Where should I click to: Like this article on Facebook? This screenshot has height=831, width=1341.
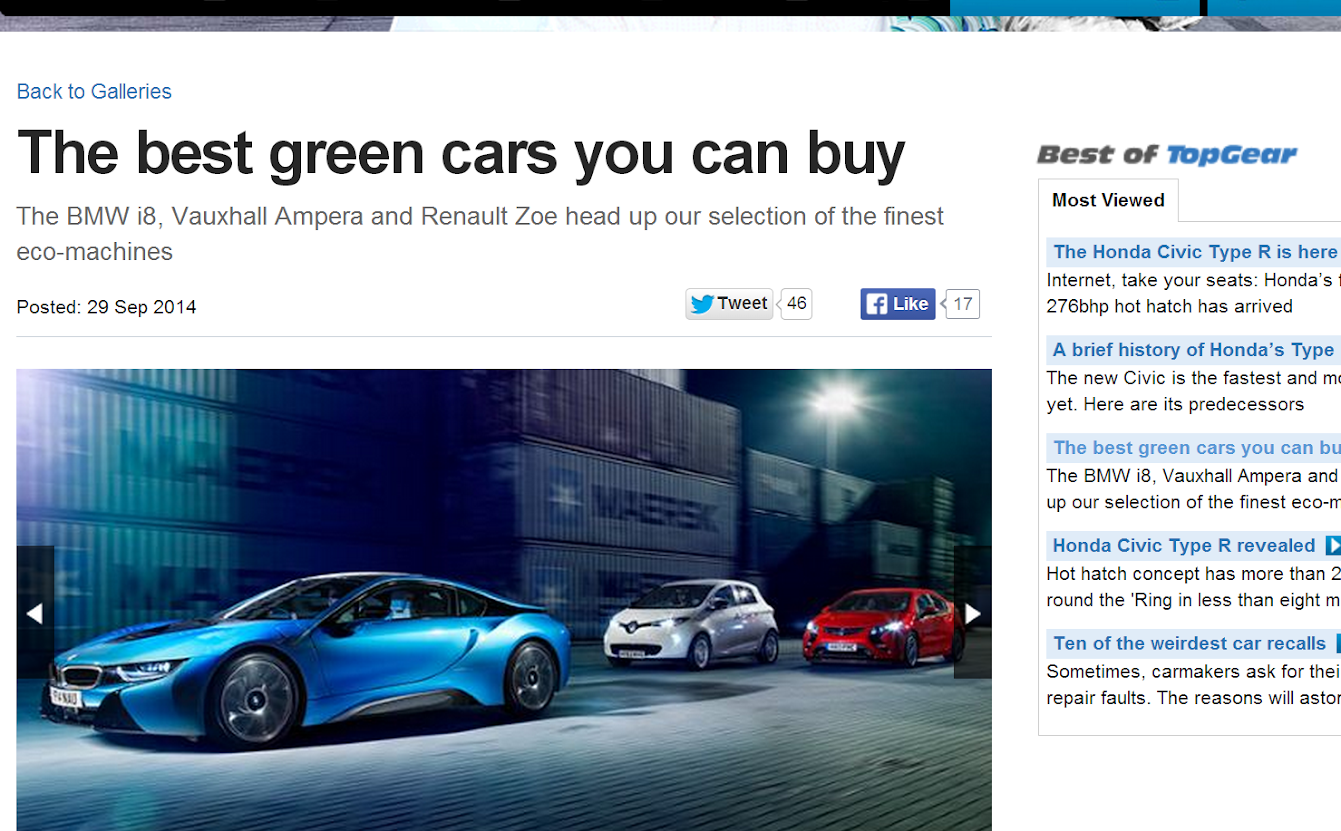pos(898,304)
